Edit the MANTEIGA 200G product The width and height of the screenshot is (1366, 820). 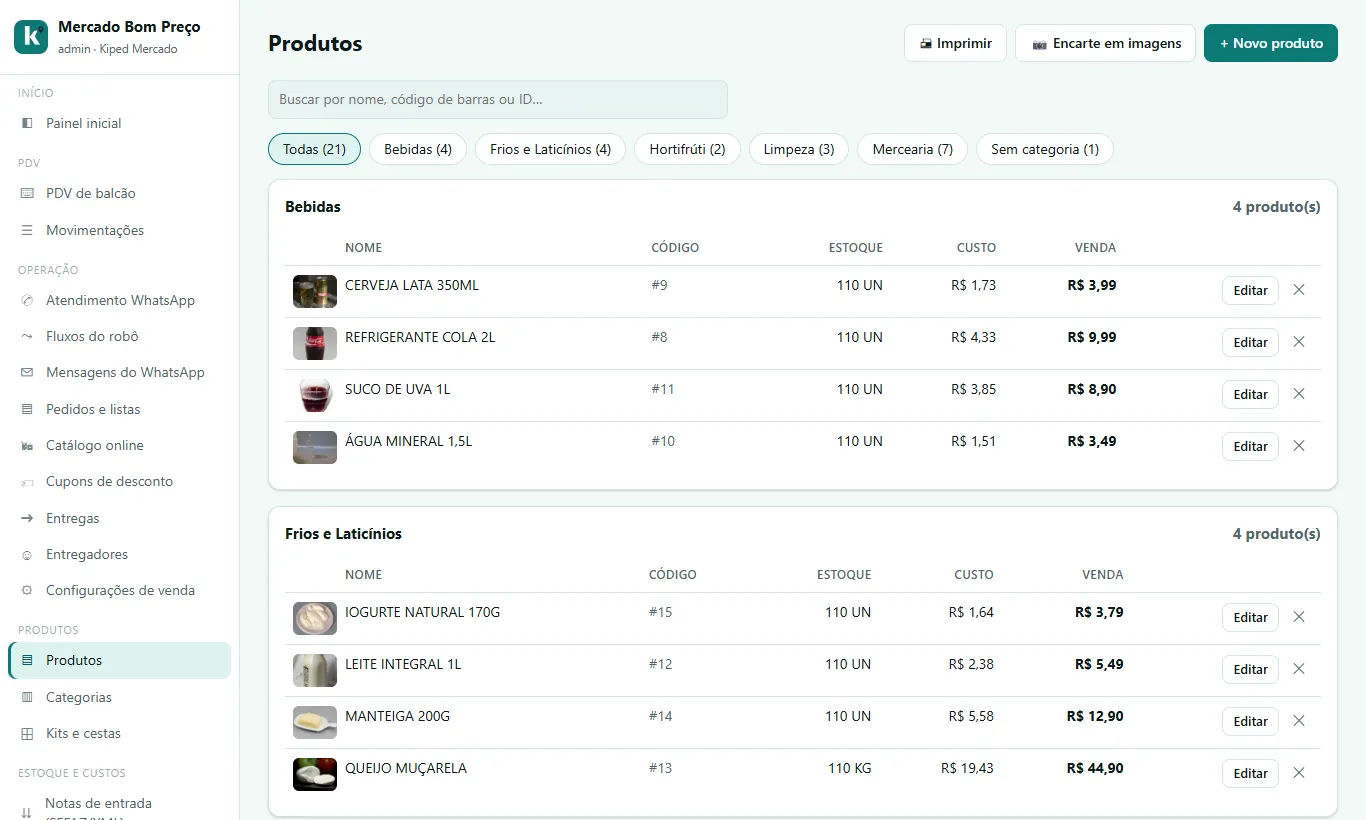(1250, 721)
